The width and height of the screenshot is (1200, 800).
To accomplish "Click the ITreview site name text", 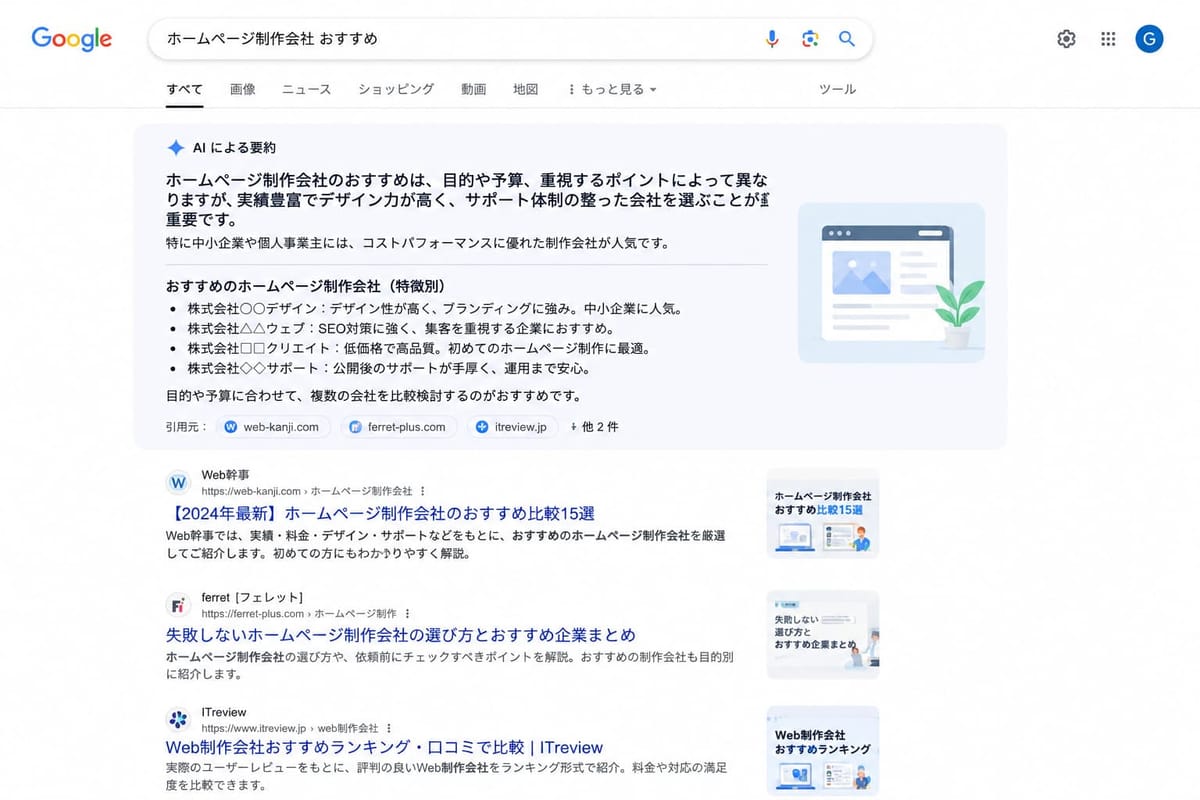I will pyautogui.click(x=224, y=713).
